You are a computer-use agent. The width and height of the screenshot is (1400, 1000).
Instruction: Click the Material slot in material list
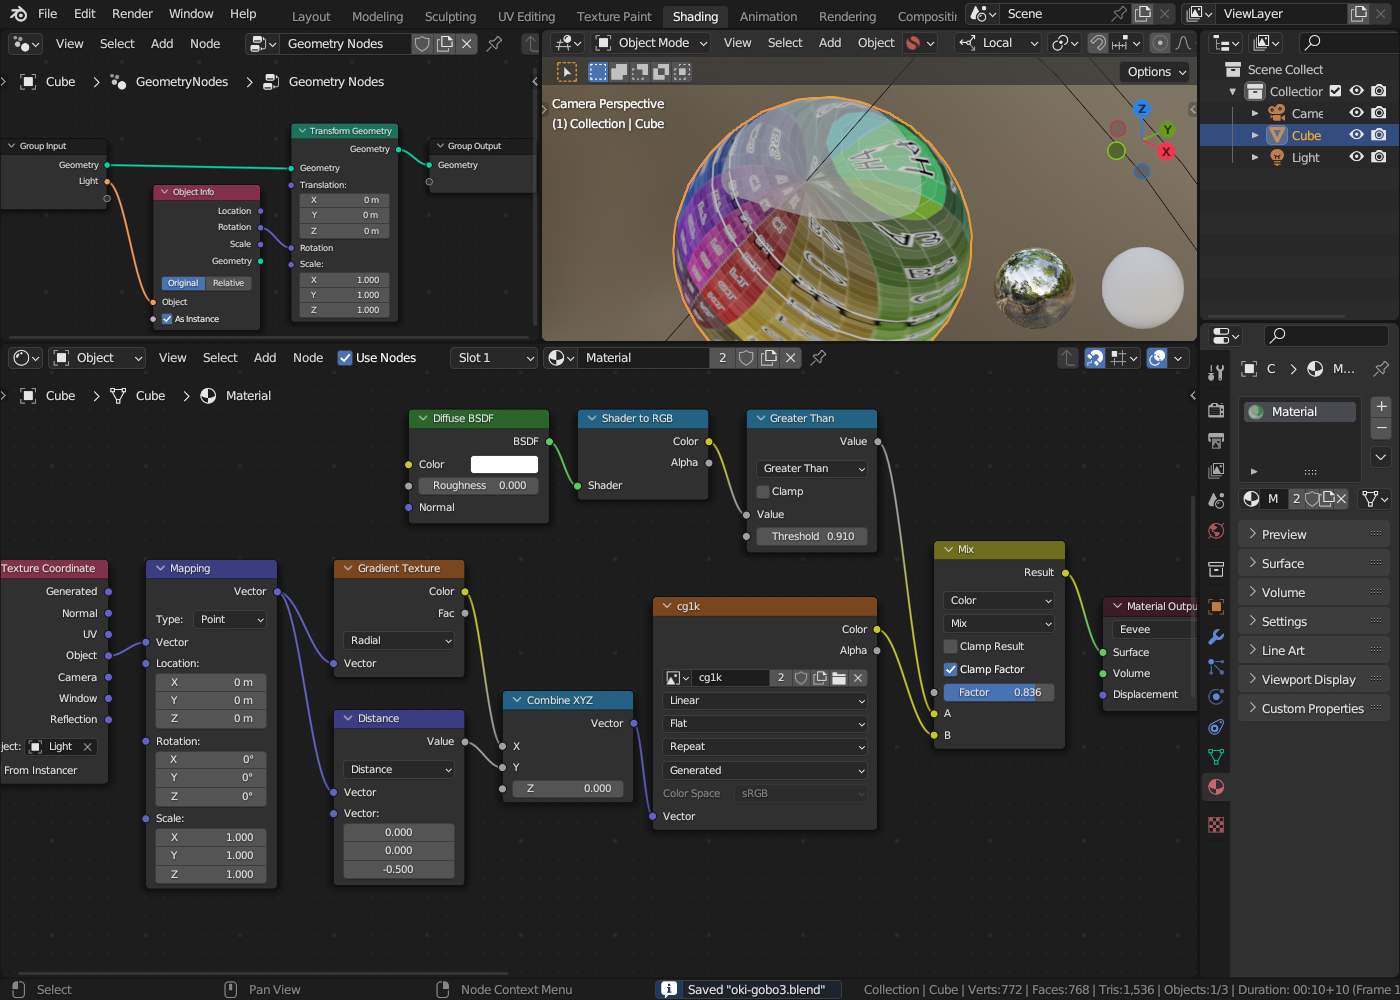[x=1299, y=412]
